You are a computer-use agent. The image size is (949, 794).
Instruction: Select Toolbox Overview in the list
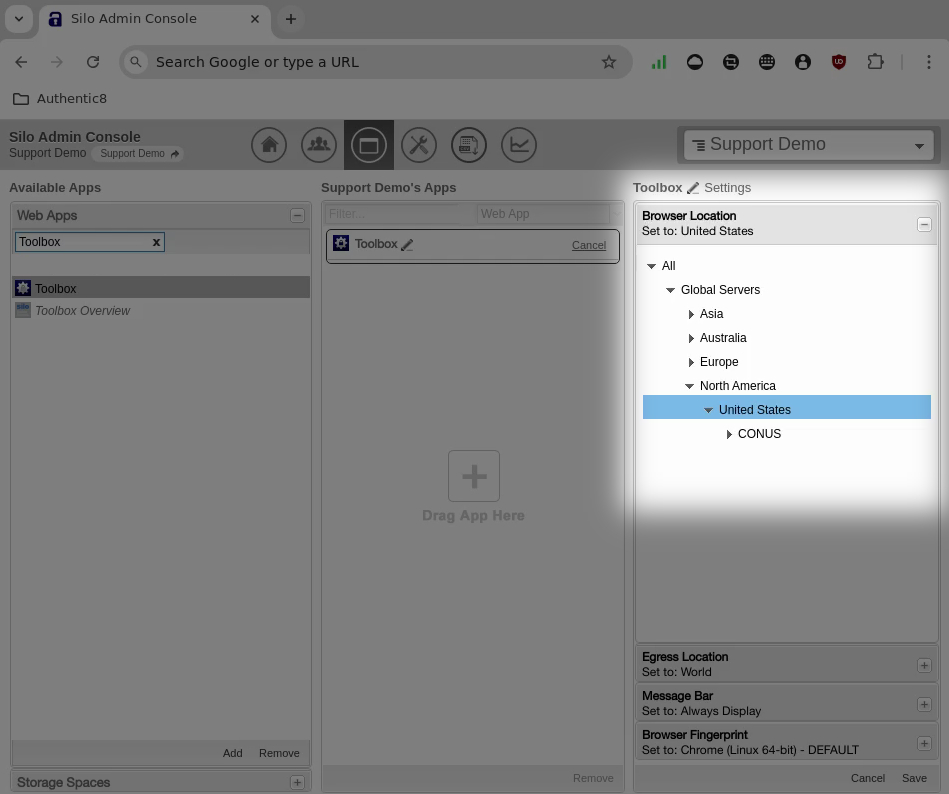tap(161, 310)
